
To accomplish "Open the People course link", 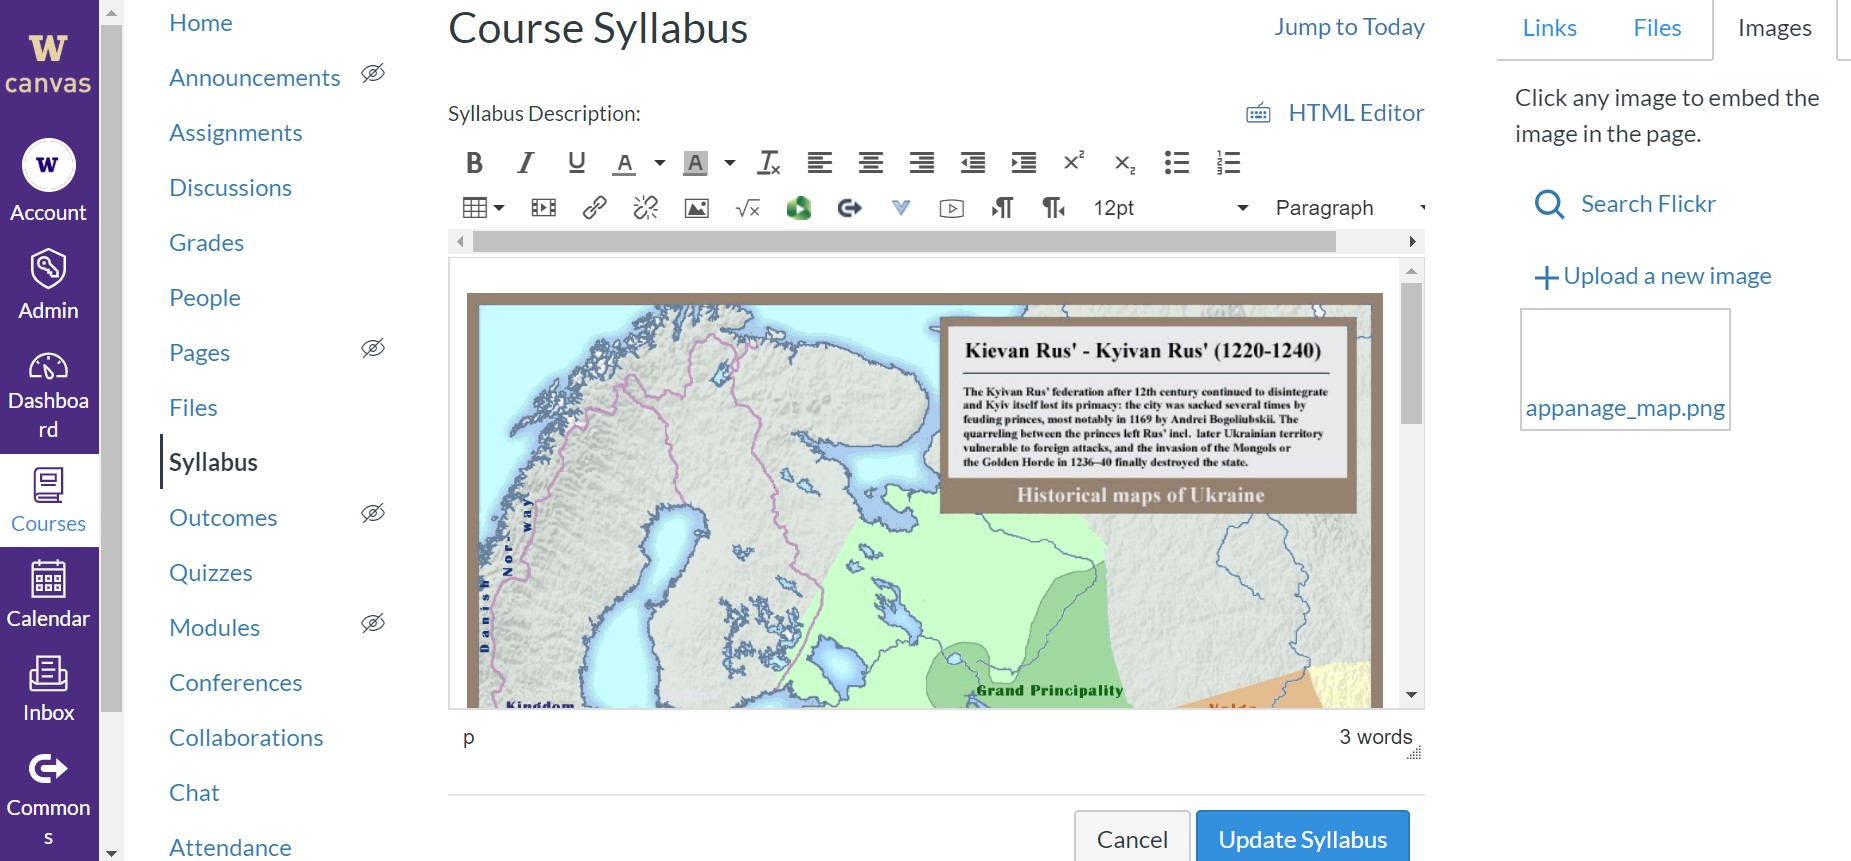I will tap(205, 298).
